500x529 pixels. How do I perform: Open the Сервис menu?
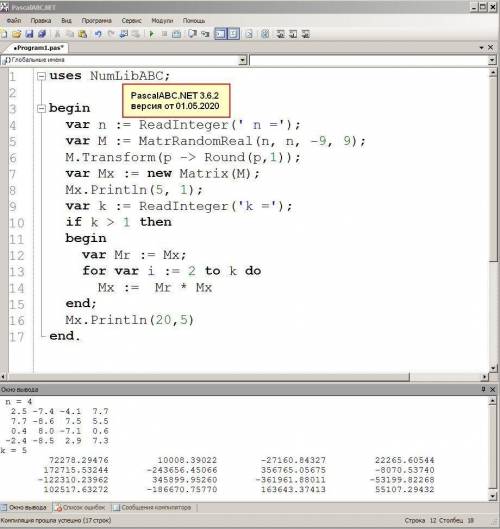pyautogui.click(x=131, y=21)
